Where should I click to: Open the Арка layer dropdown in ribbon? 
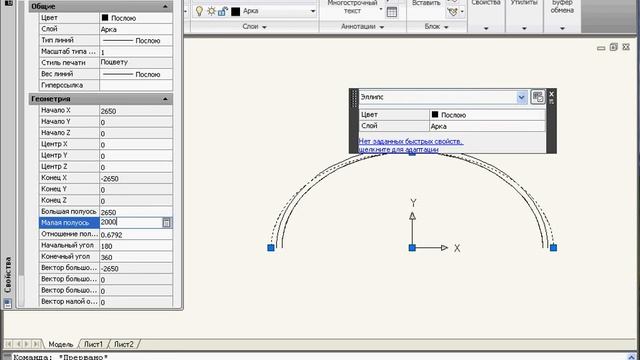click(x=313, y=11)
